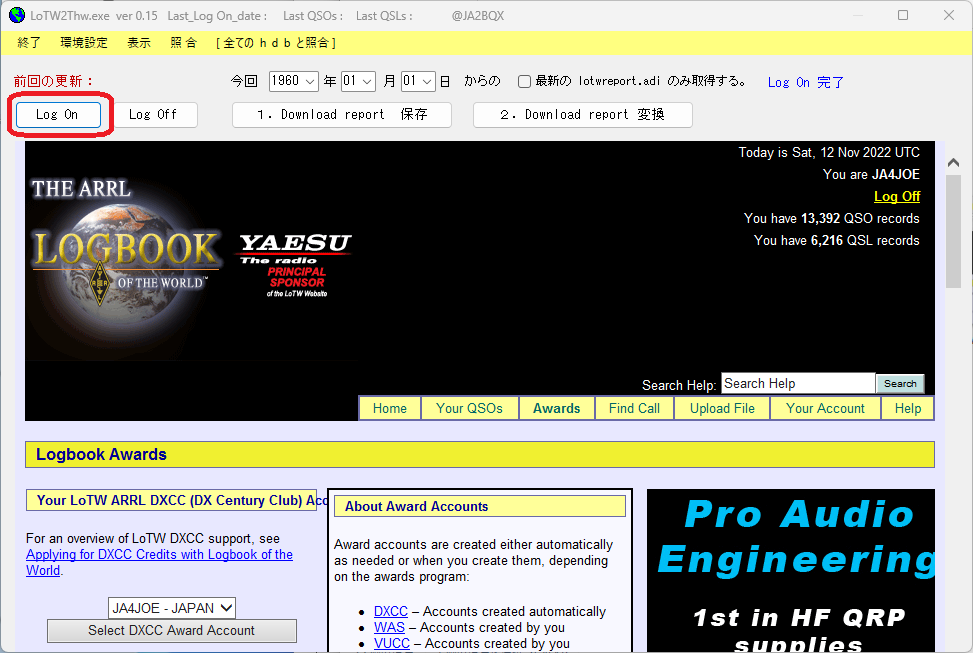
Task: Click '1. Download report 保存' button
Action: (x=342, y=115)
